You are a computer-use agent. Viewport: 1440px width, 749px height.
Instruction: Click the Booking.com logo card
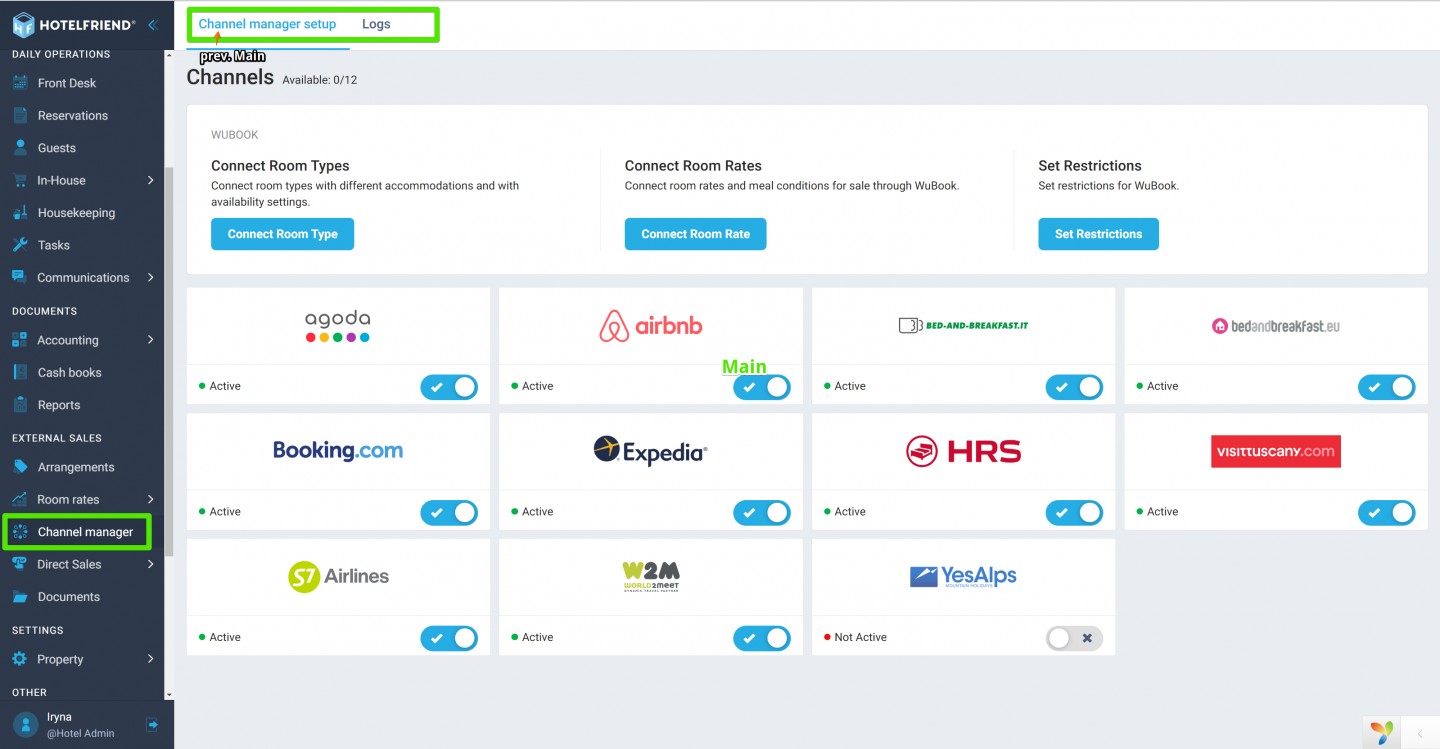click(338, 451)
